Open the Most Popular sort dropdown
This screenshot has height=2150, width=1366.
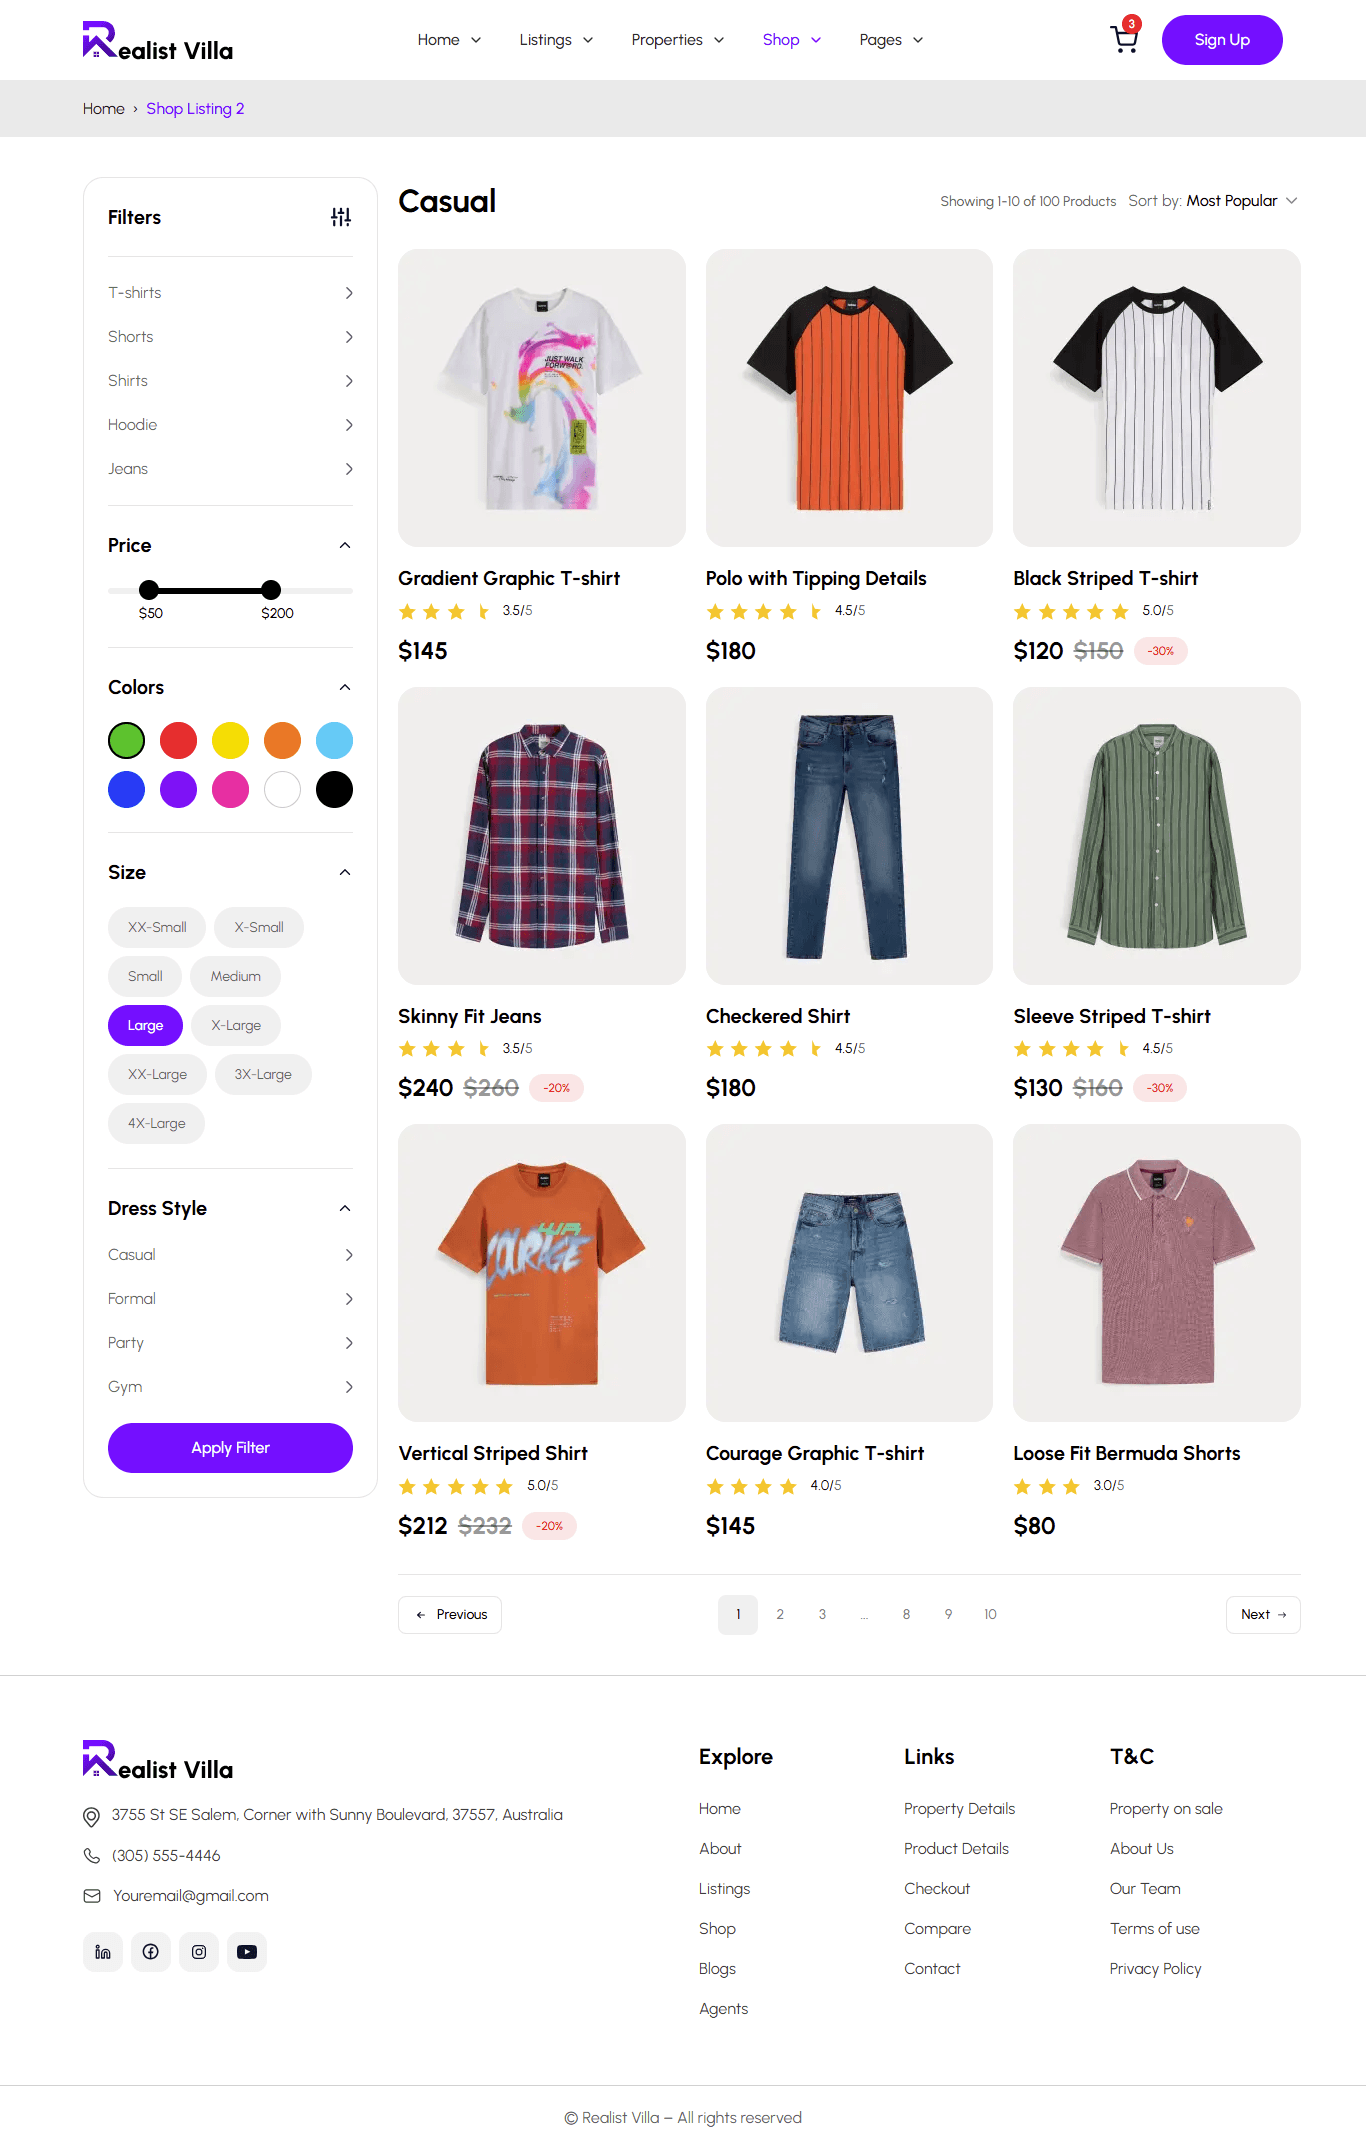pyautogui.click(x=1242, y=201)
